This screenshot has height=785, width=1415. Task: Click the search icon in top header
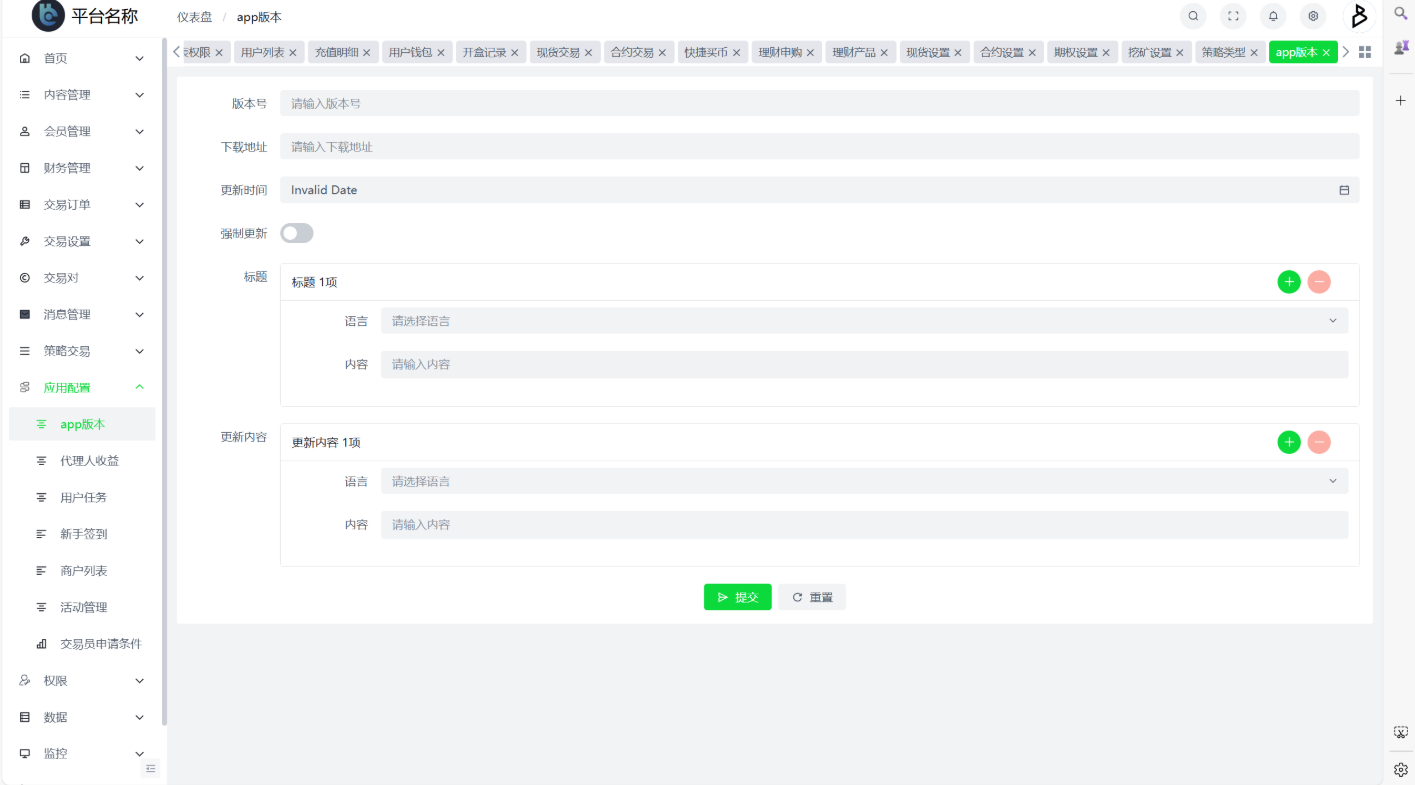pos(1193,16)
